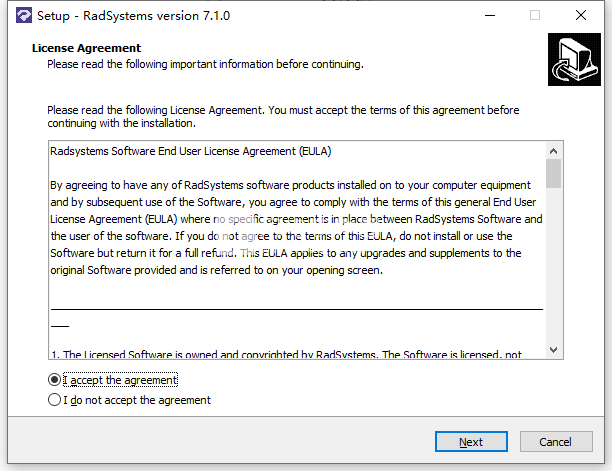612x471 pixels.
Task: Click clause 1 about Licensed Software ownership
Action: click(286, 354)
